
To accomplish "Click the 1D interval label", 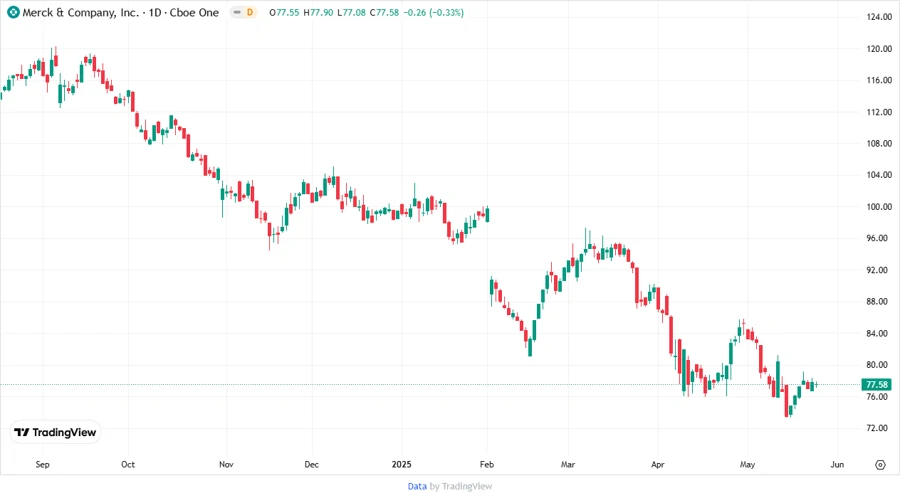I will pos(155,13).
